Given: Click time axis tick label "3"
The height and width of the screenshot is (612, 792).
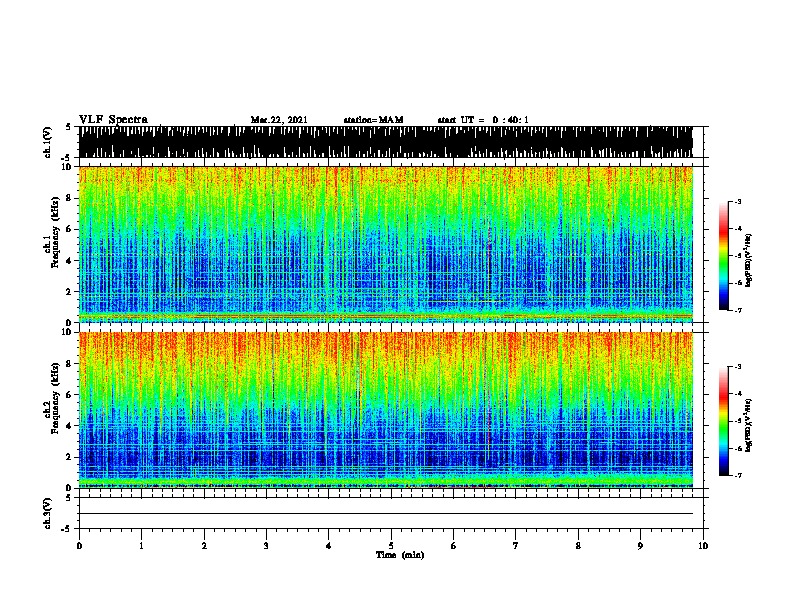Looking at the screenshot, I should [x=266, y=546].
